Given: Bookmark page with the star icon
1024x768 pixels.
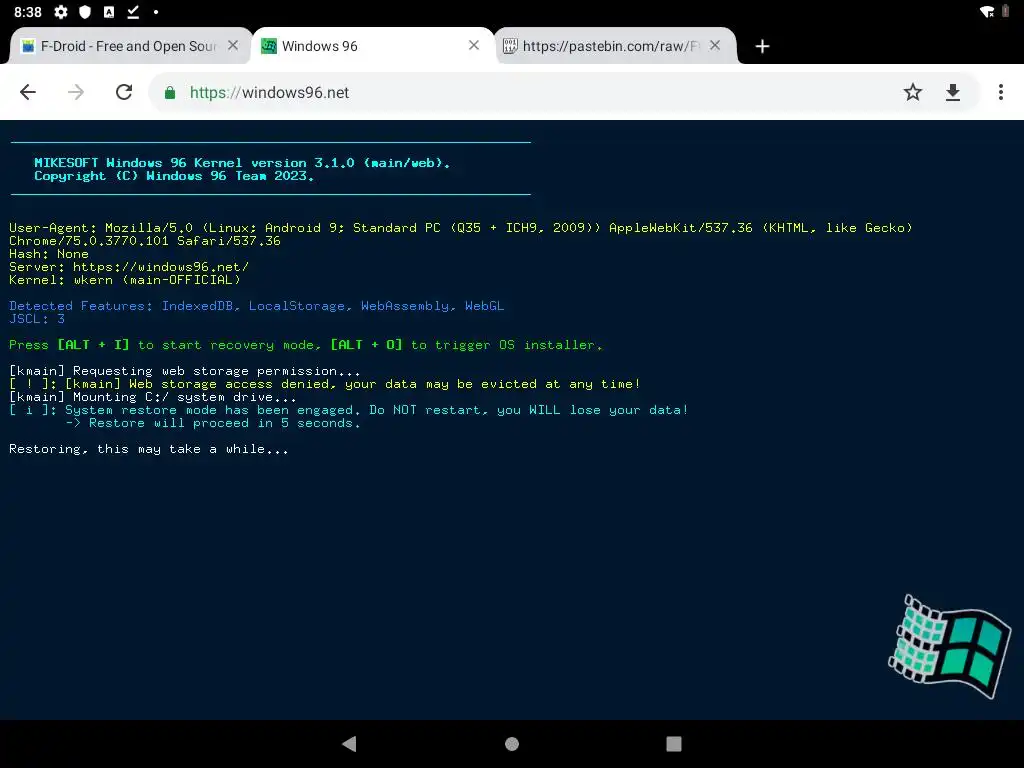Looking at the screenshot, I should click(912, 92).
